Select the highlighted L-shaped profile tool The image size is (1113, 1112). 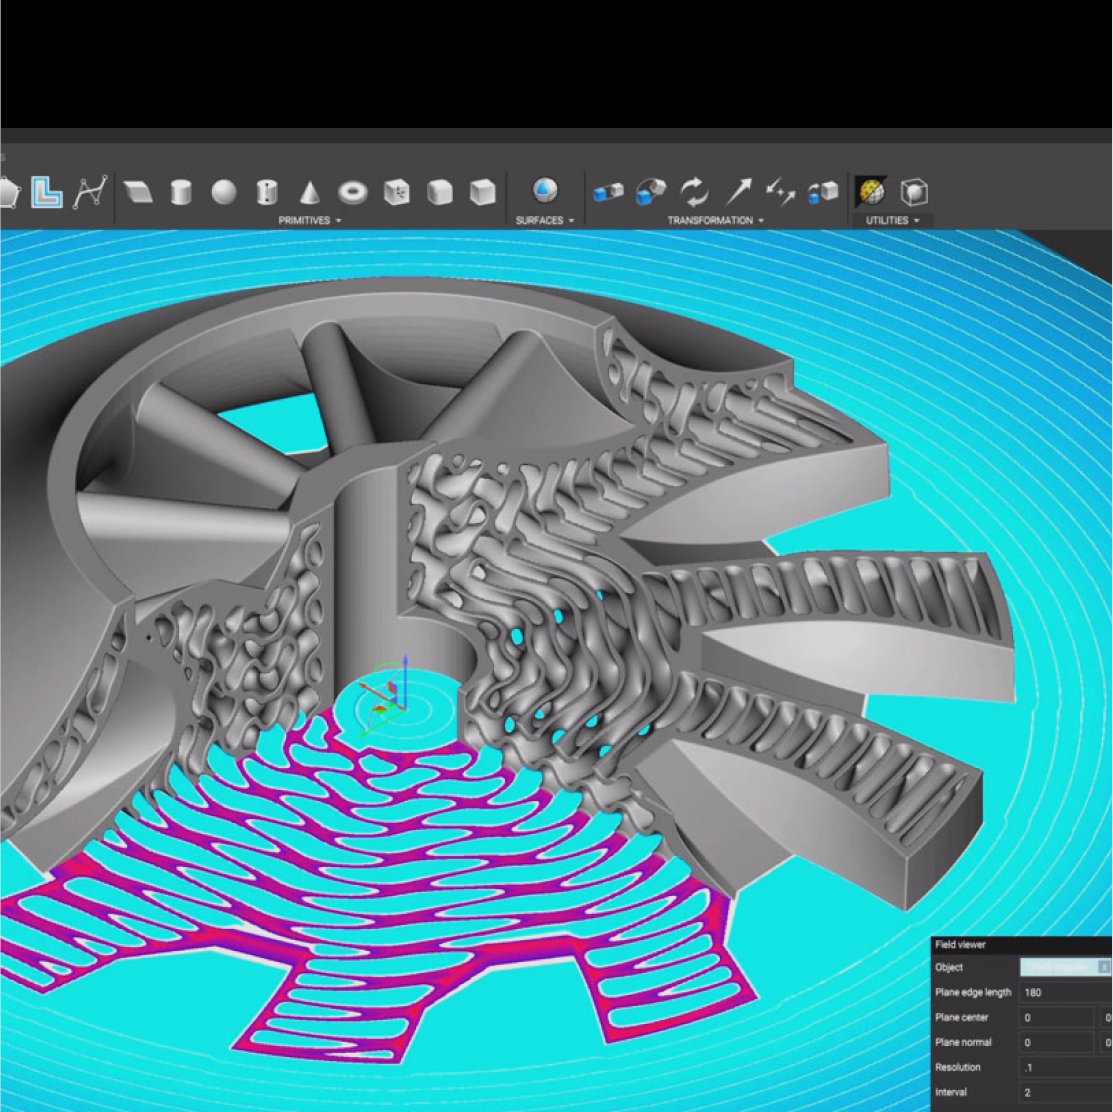(x=46, y=192)
